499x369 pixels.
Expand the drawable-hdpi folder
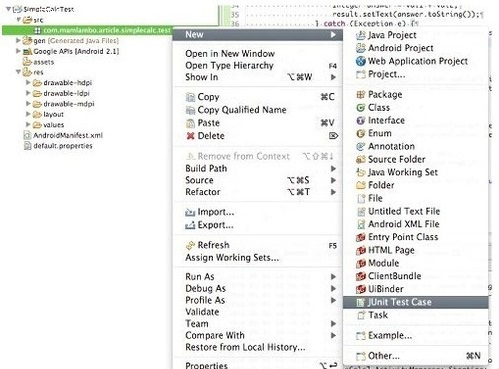(28, 82)
